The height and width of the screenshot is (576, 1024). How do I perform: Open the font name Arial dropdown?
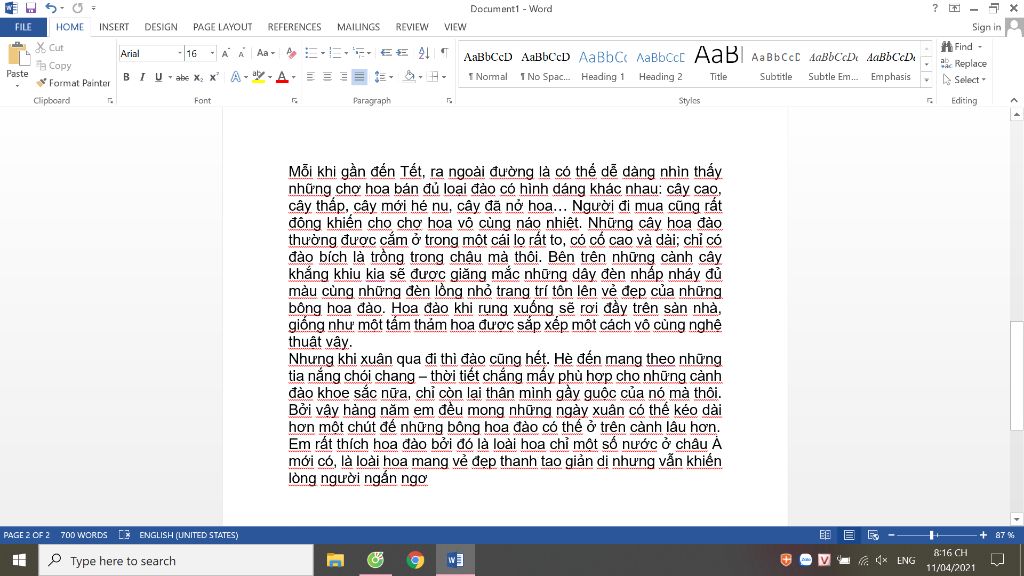coord(180,54)
